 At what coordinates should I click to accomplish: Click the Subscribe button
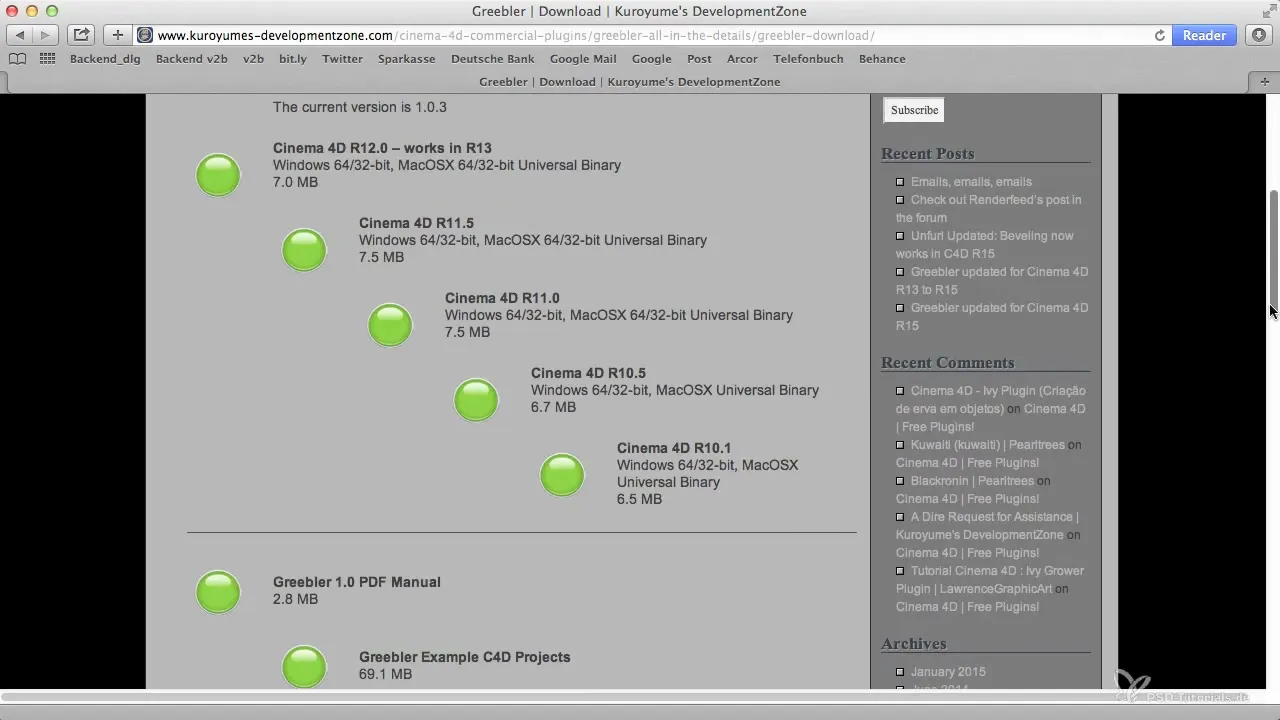[x=914, y=110]
